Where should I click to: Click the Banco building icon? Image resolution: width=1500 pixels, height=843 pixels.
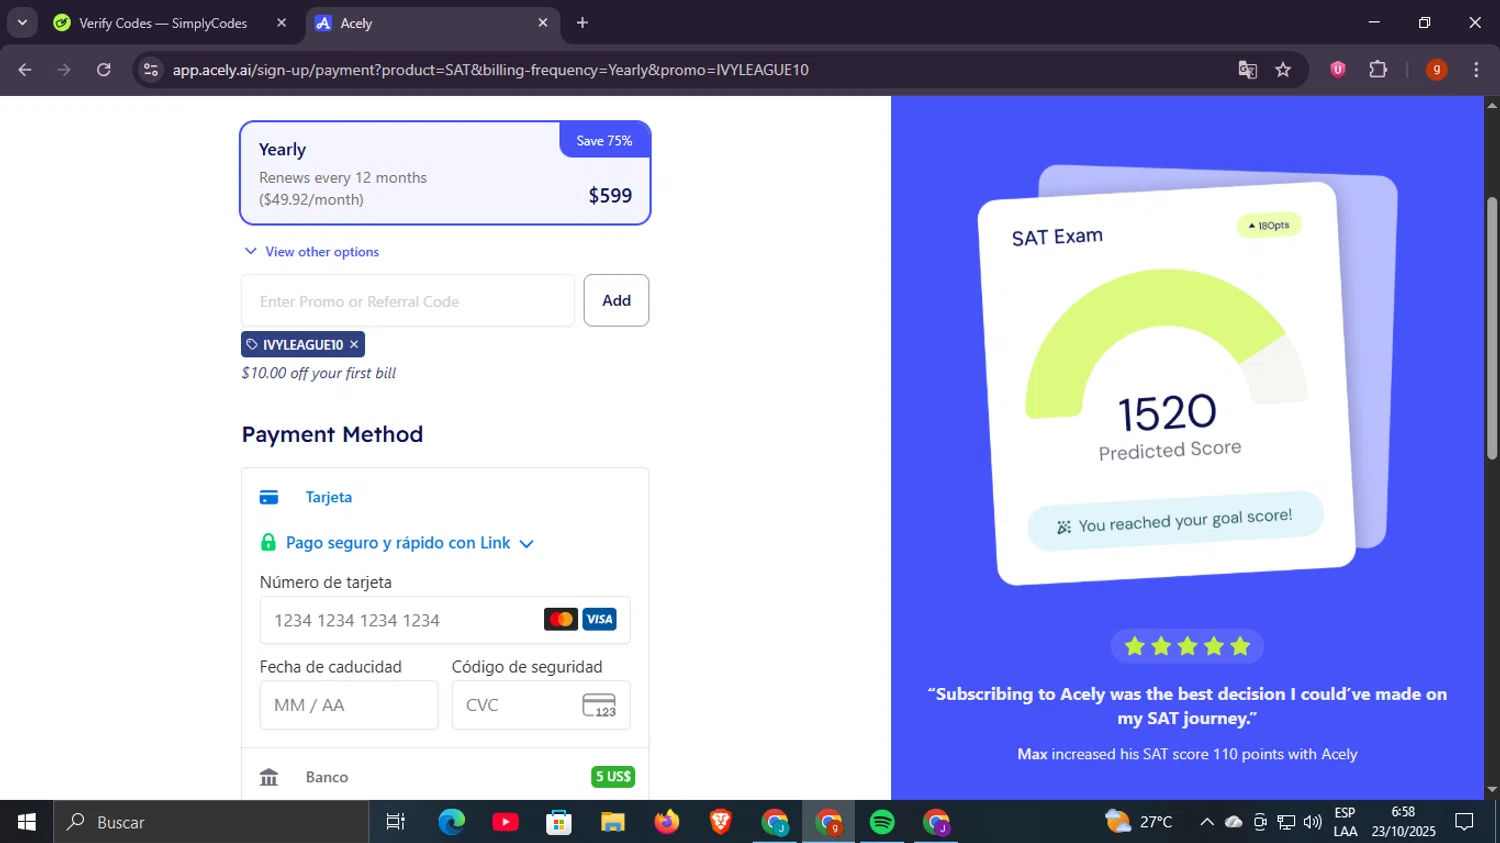coord(269,777)
